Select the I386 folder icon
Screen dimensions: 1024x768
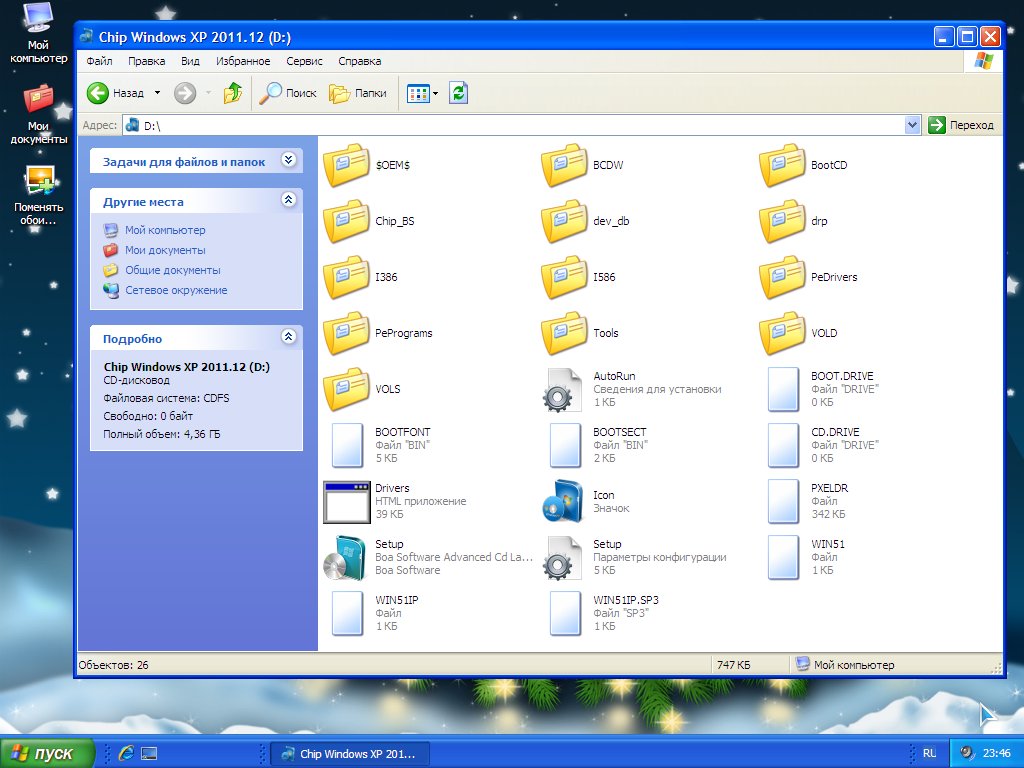[x=346, y=277]
